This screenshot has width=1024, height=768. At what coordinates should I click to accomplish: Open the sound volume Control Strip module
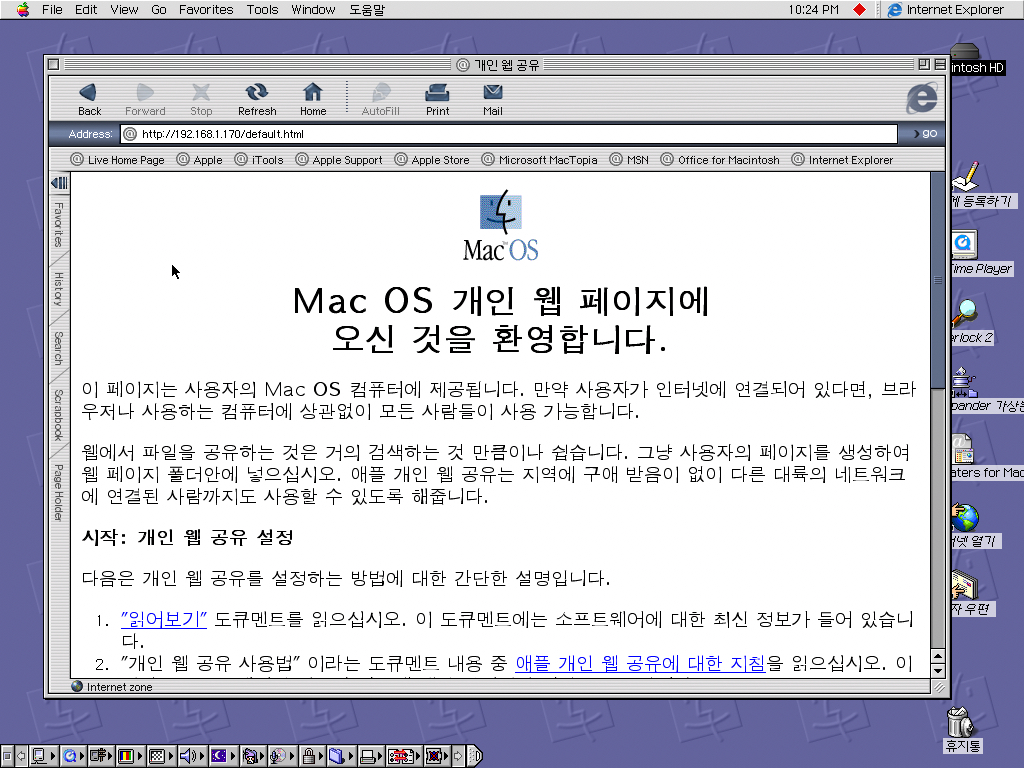pyautogui.click(x=188, y=756)
